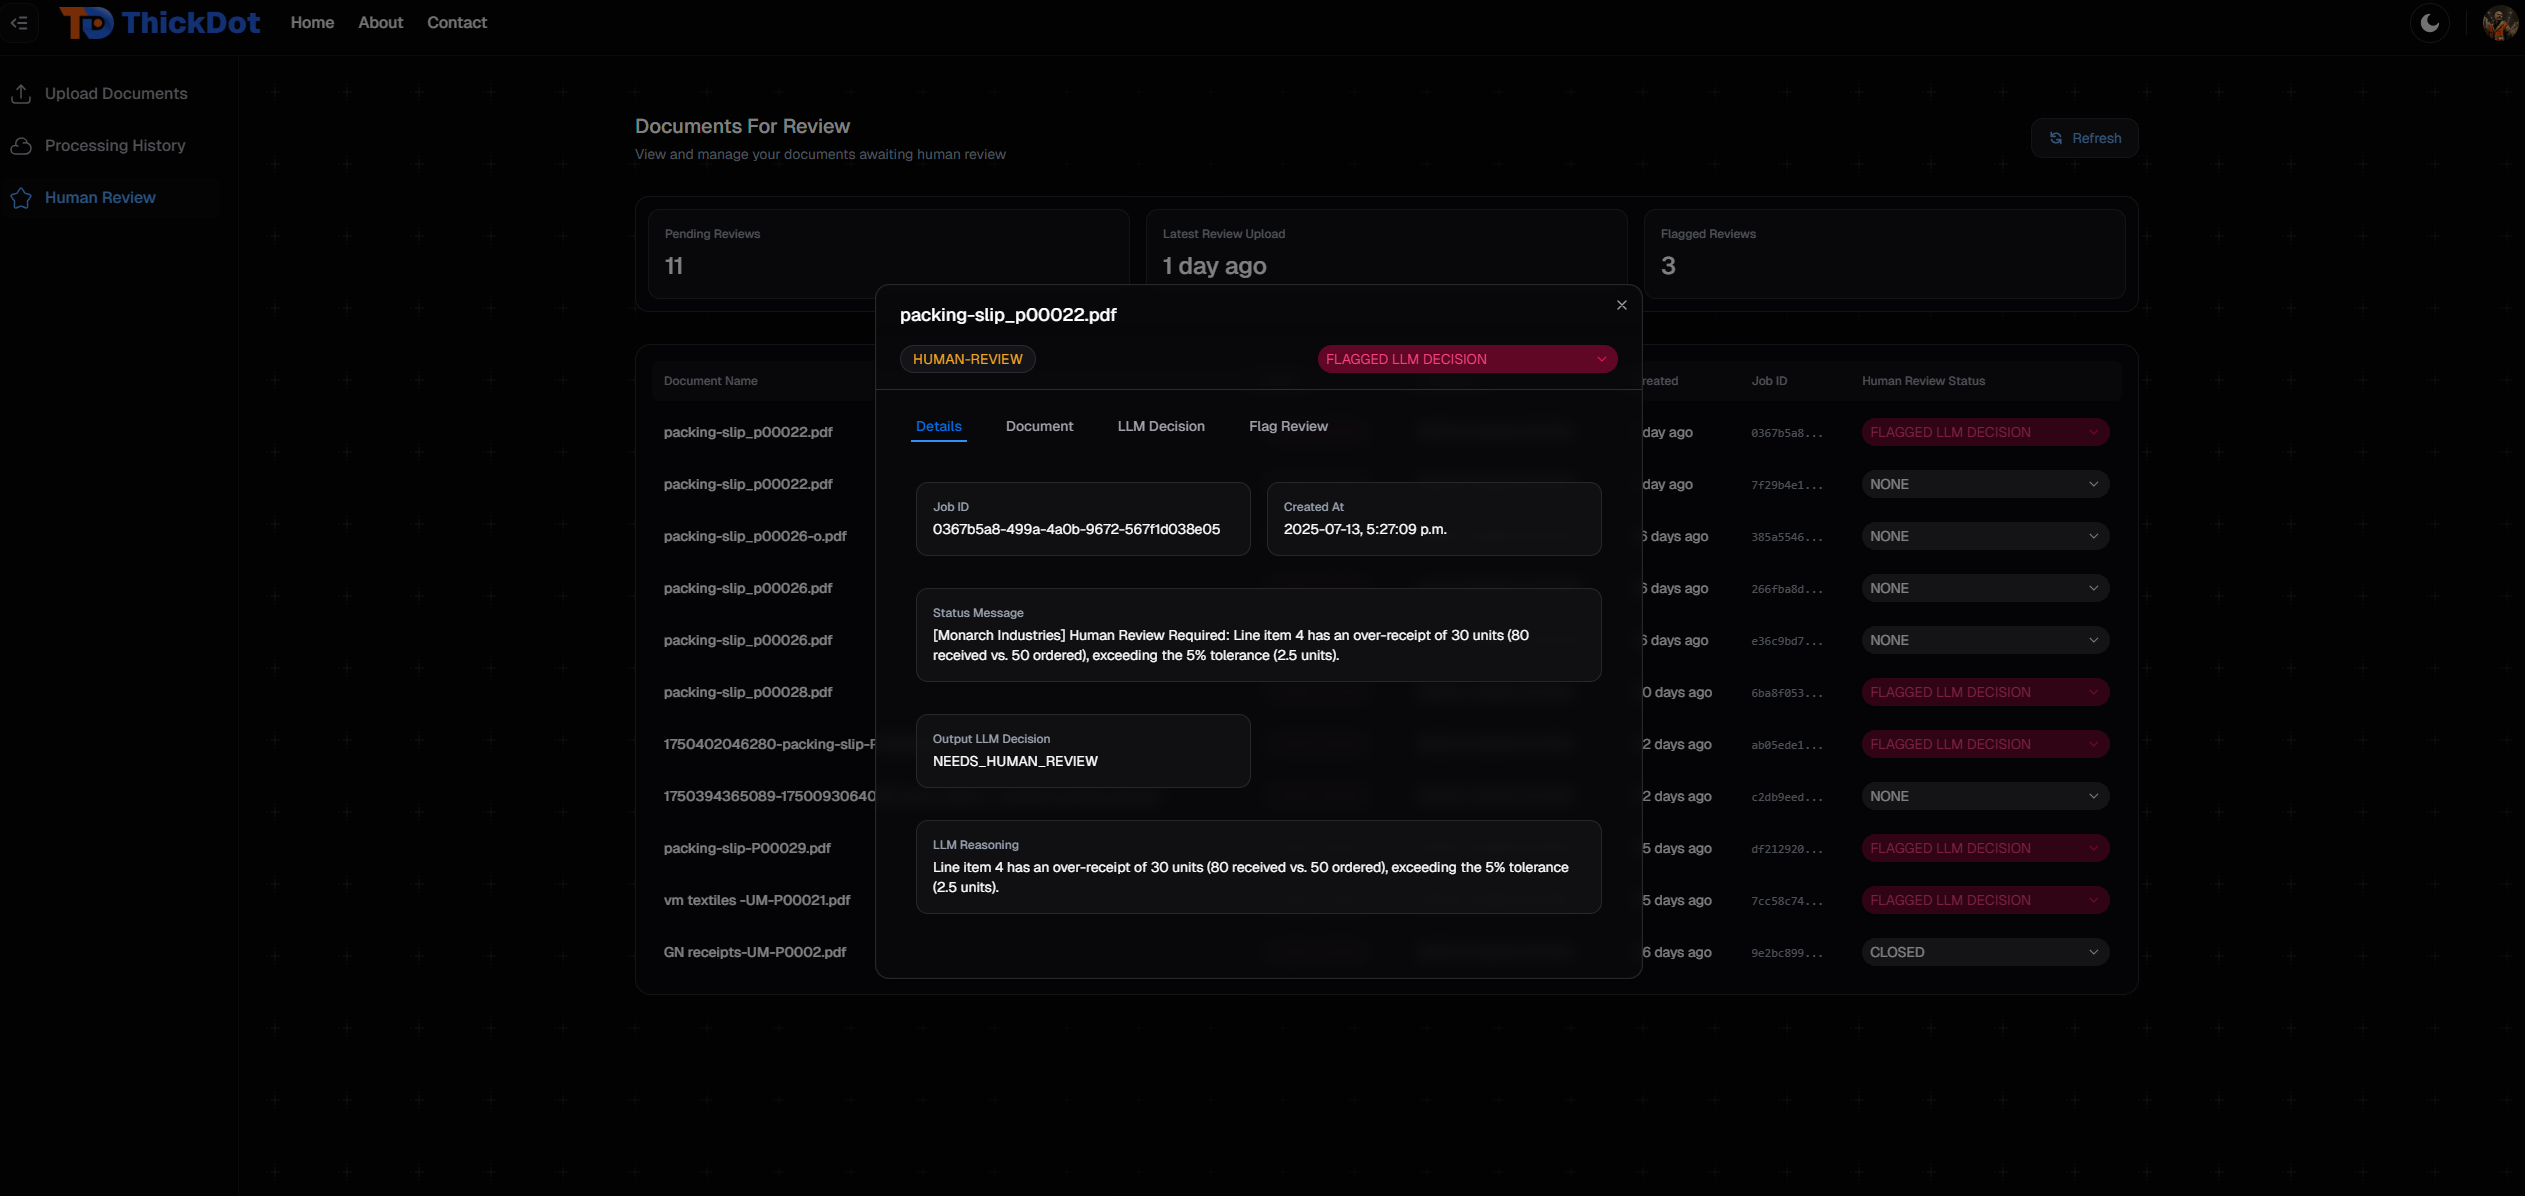Click the Upload Documents sidebar icon
This screenshot has width=2525, height=1196.
point(21,93)
